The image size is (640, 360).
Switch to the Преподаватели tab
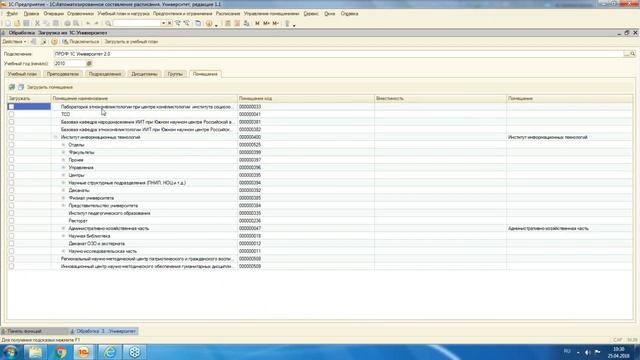click(x=62, y=74)
